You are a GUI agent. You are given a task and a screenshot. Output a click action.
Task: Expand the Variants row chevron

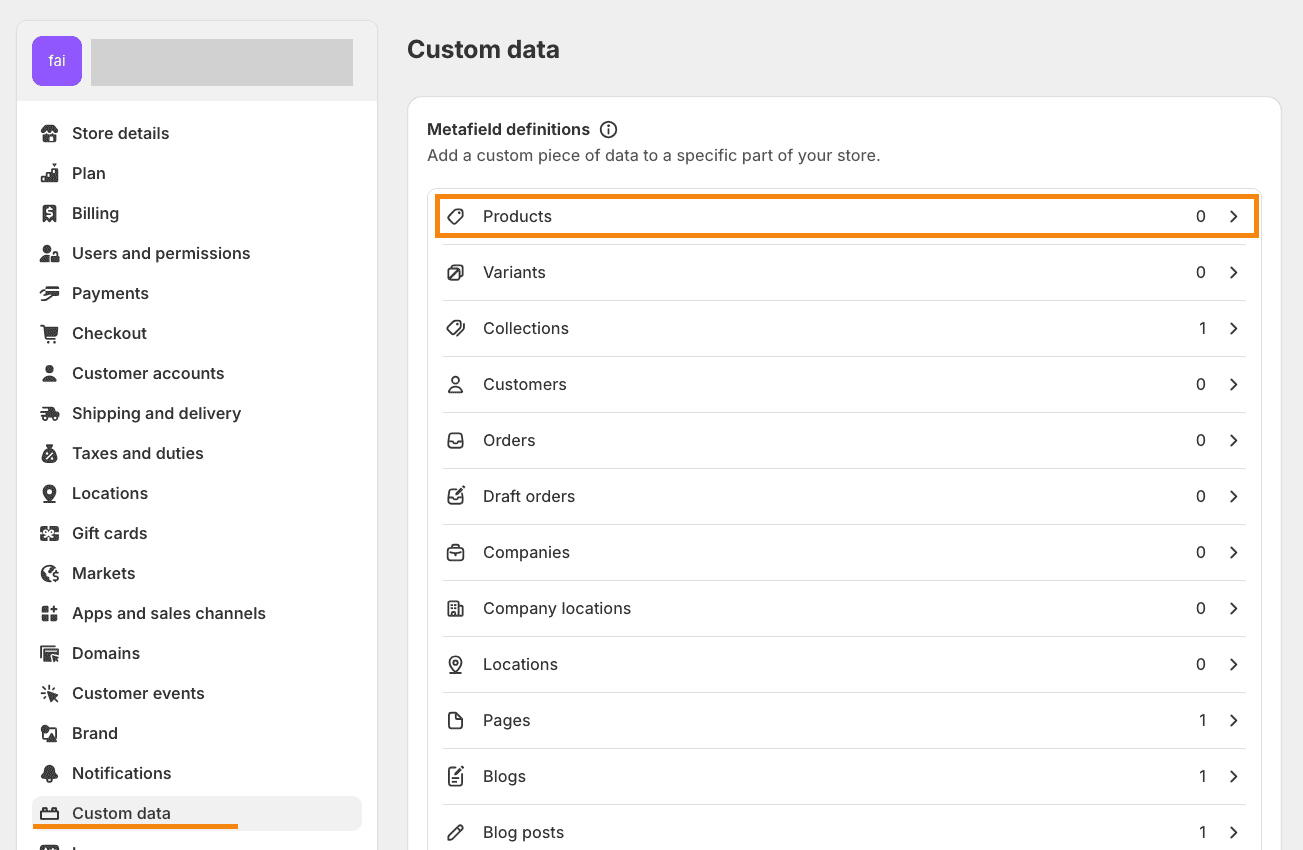tap(1234, 272)
